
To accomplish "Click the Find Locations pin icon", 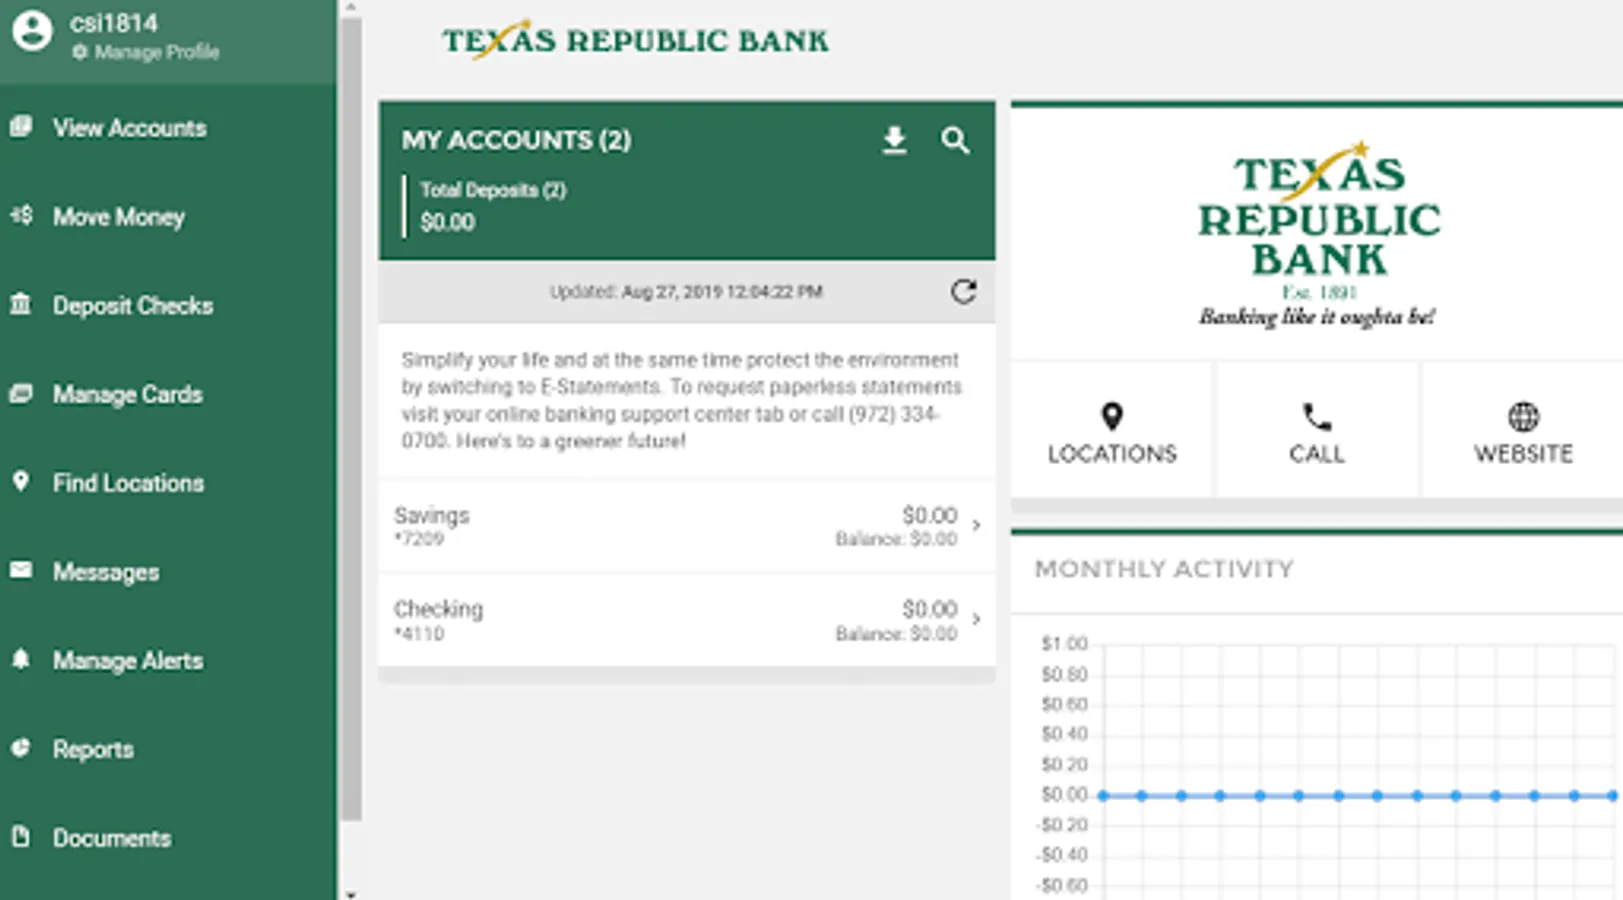I will click(x=21, y=482).
